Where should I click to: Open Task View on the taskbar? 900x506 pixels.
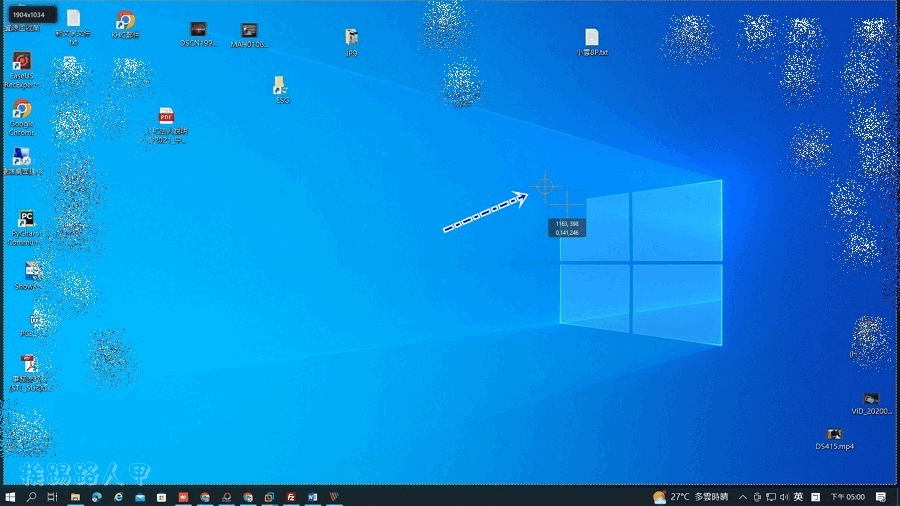(x=53, y=496)
